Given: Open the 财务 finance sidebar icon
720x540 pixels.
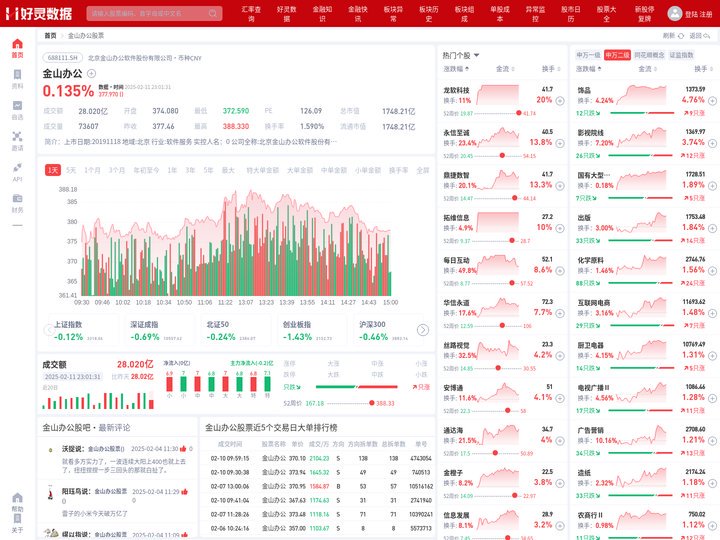Looking at the screenshot, I should [17, 198].
